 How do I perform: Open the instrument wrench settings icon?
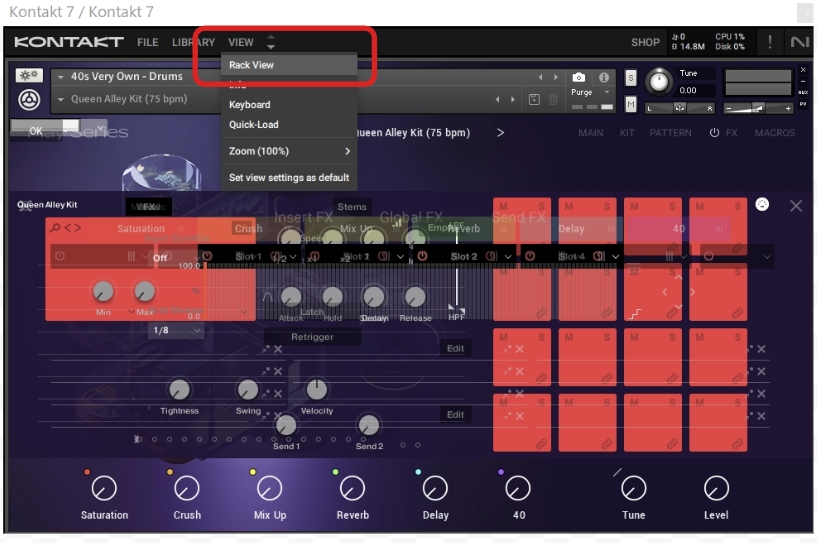click(x=29, y=76)
